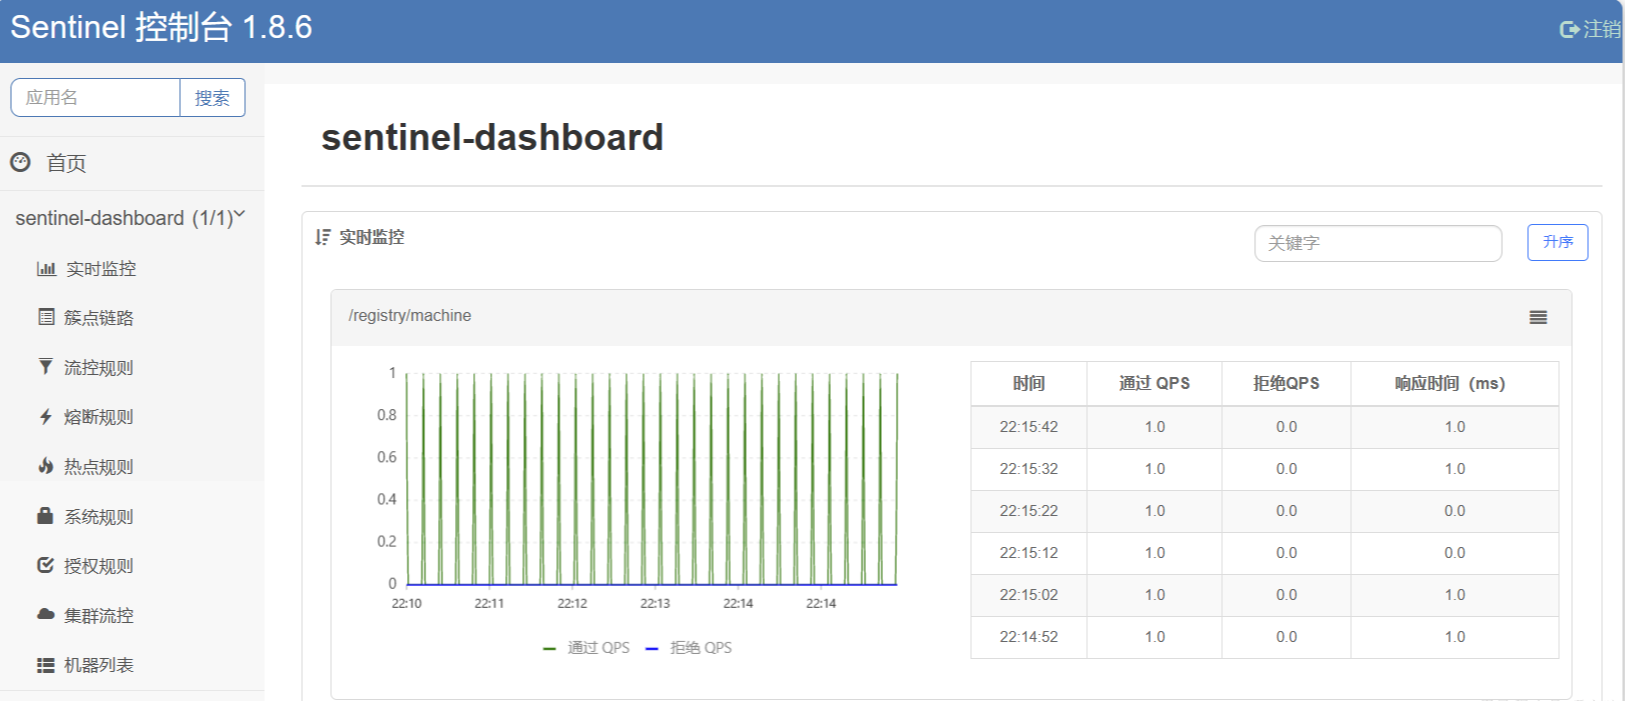This screenshot has width=1625, height=701.
Task: Open 系统规则 in the sidebar
Action: (x=99, y=517)
